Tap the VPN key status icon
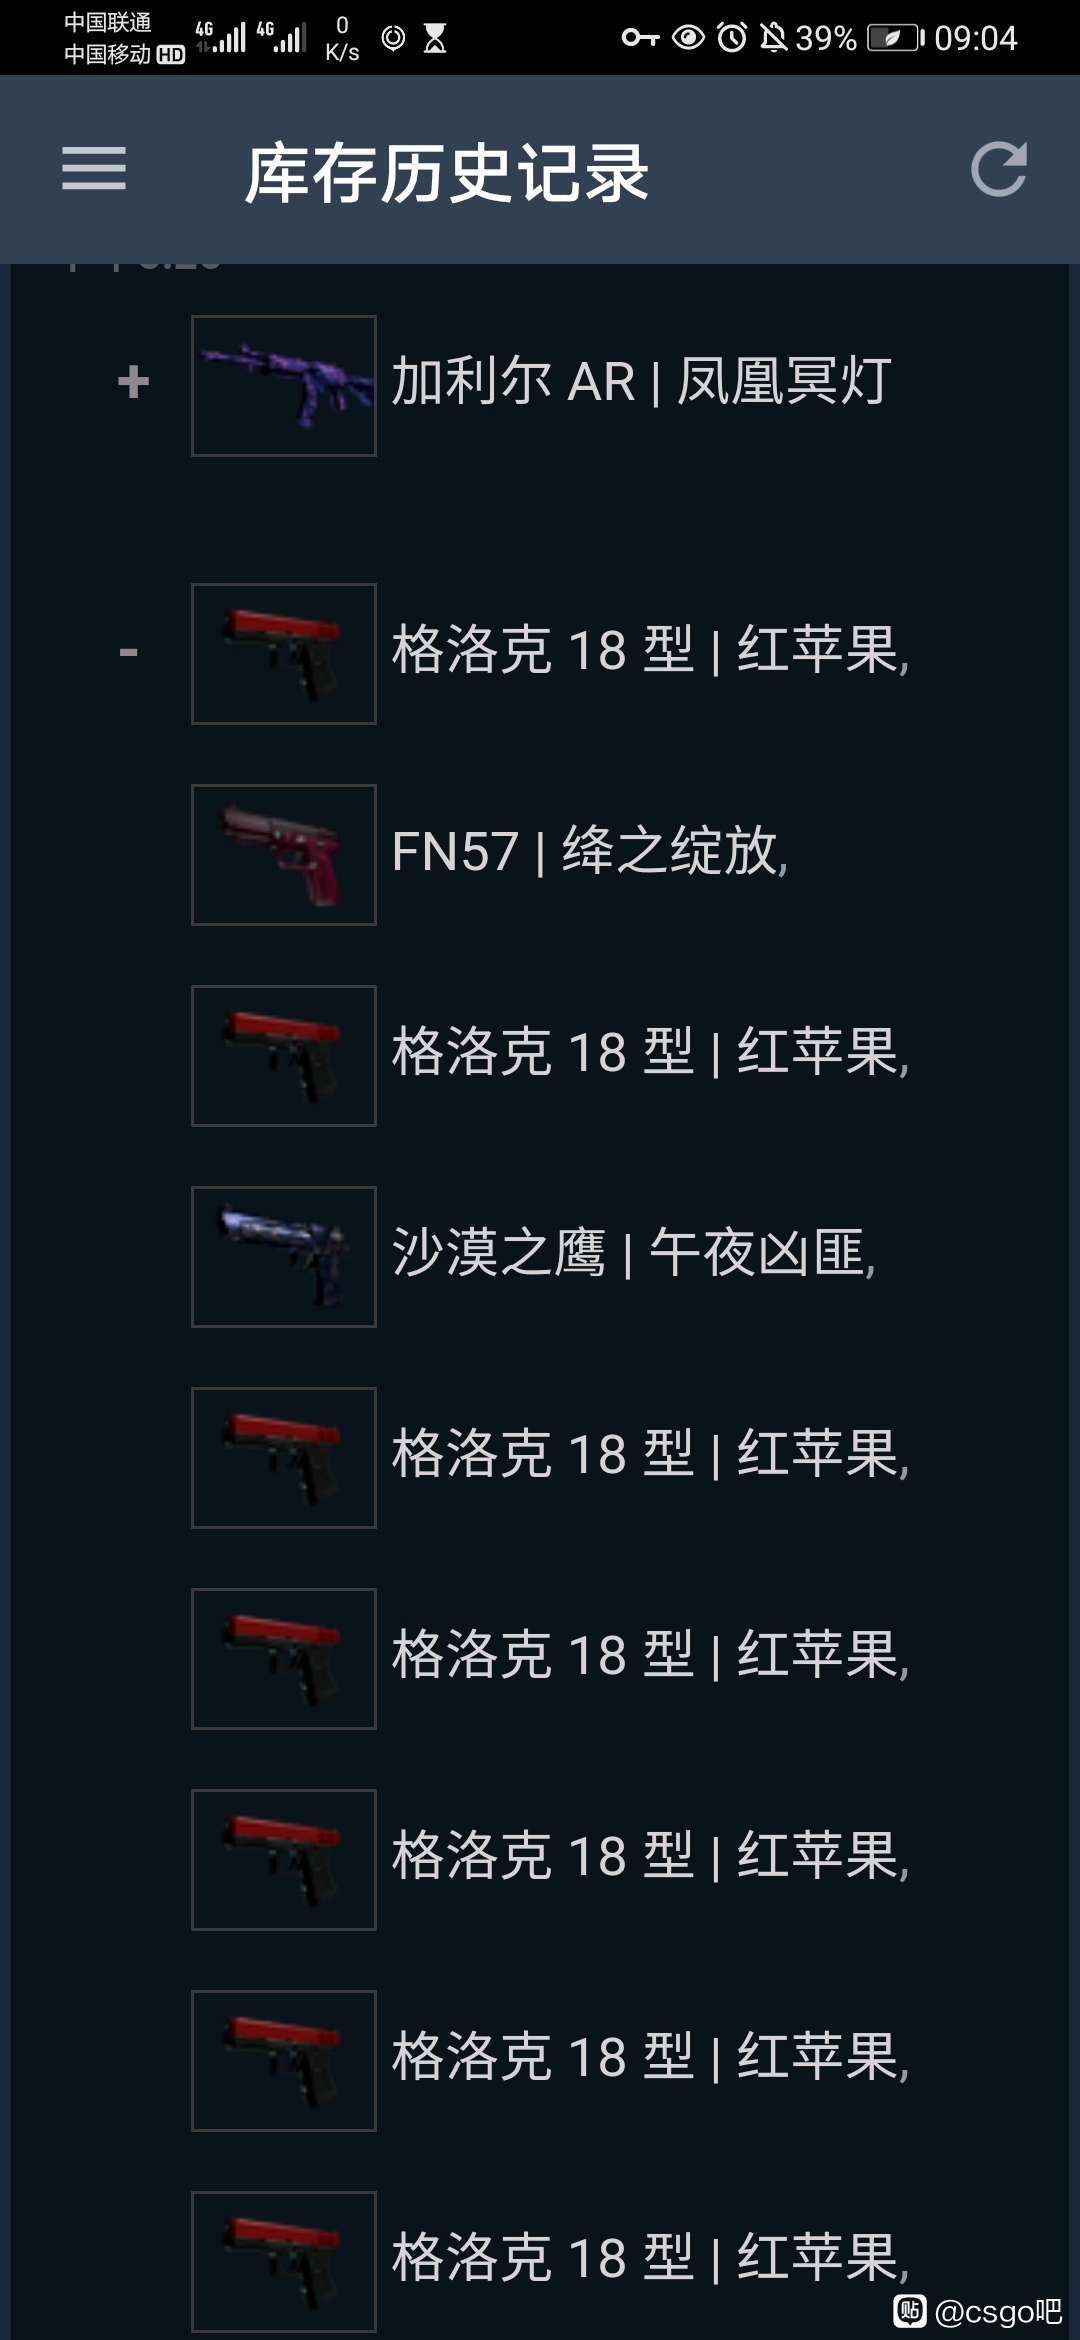1080x2340 pixels. pyautogui.click(x=640, y=38)
